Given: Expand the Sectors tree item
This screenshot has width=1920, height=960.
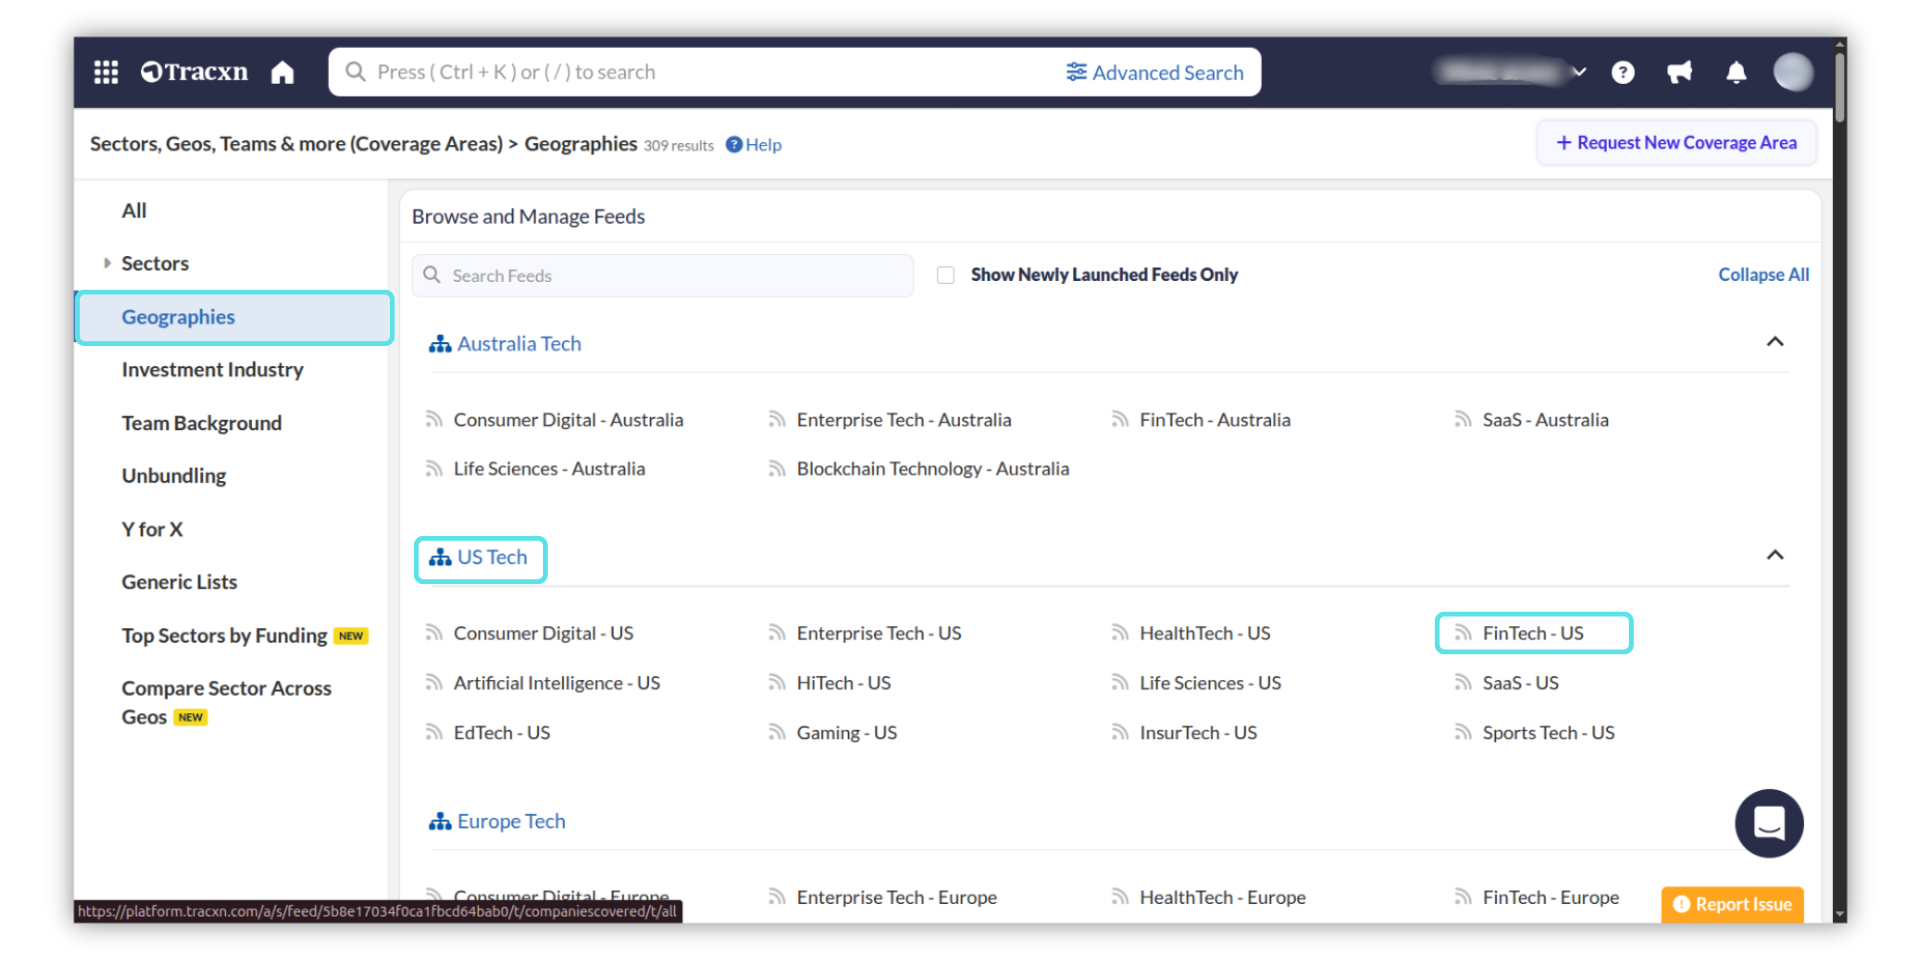Looking at the screenshot, I should click(x=108, y=263).
